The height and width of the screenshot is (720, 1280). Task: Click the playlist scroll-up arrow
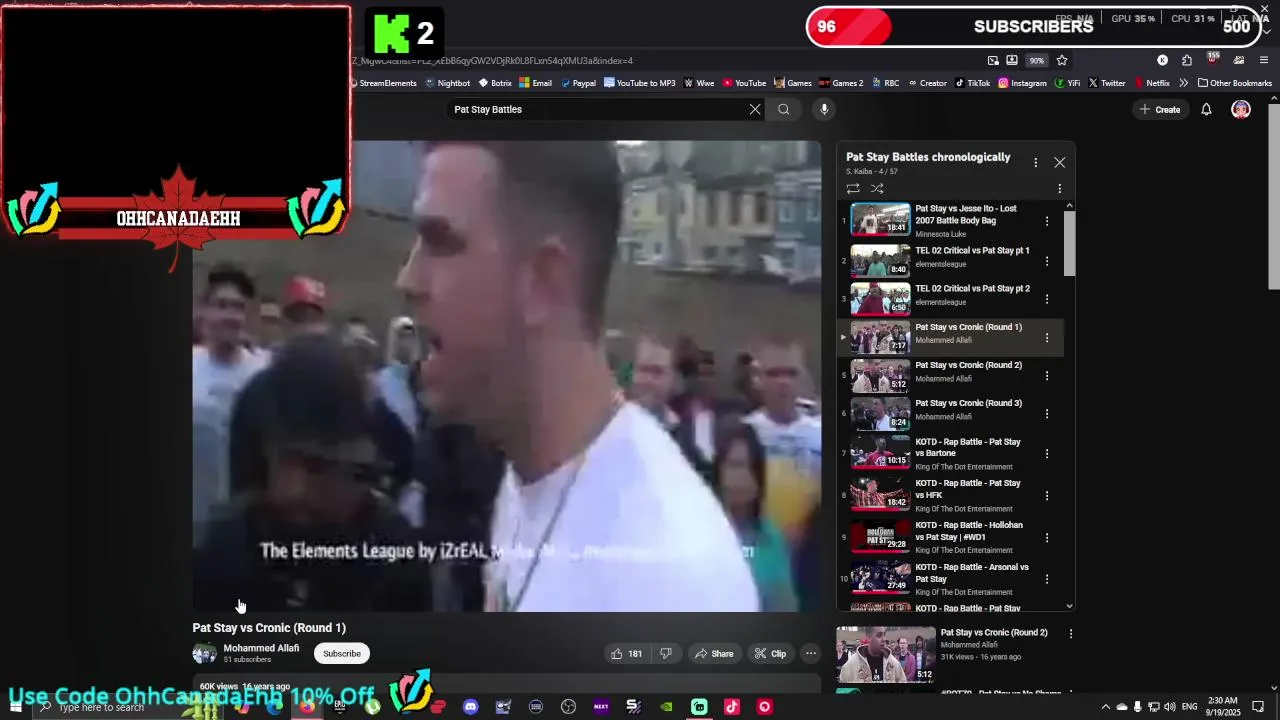1070,206
